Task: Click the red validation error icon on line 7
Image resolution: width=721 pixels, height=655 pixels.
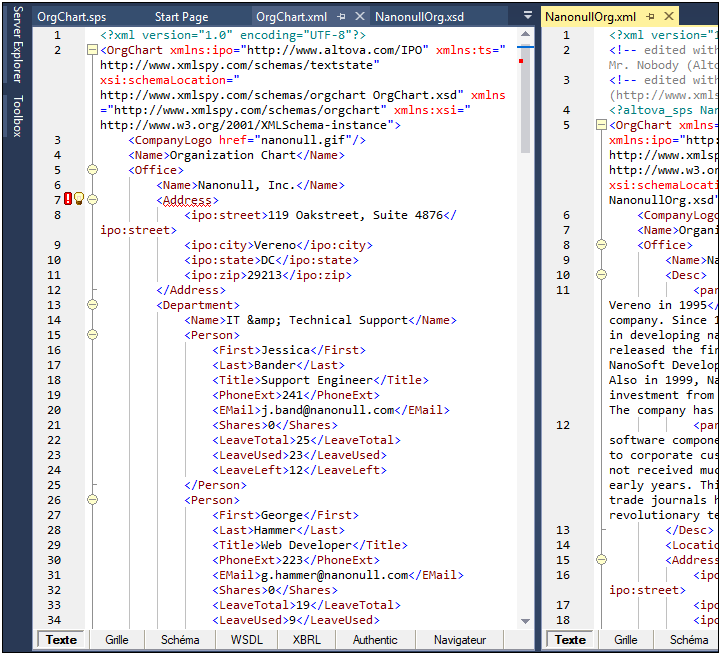Action: point(68,199)
